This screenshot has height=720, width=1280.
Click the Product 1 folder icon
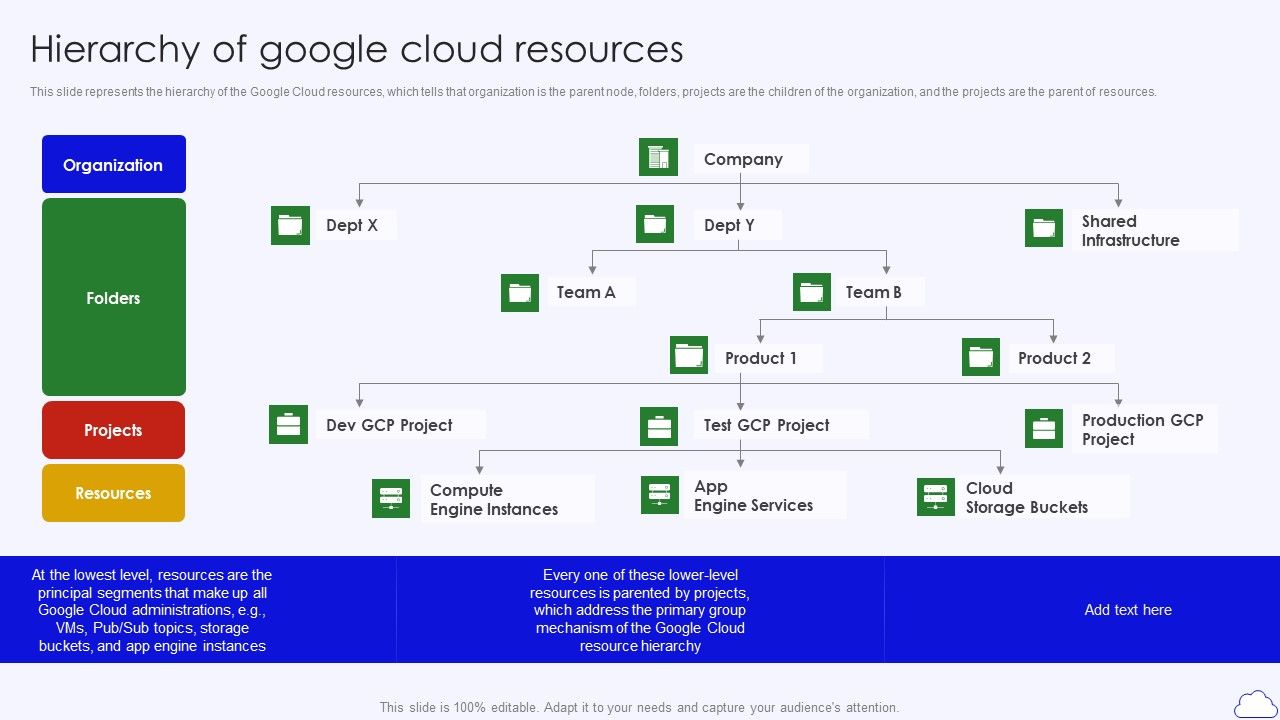pyautogui.click(x=689, y=355)
